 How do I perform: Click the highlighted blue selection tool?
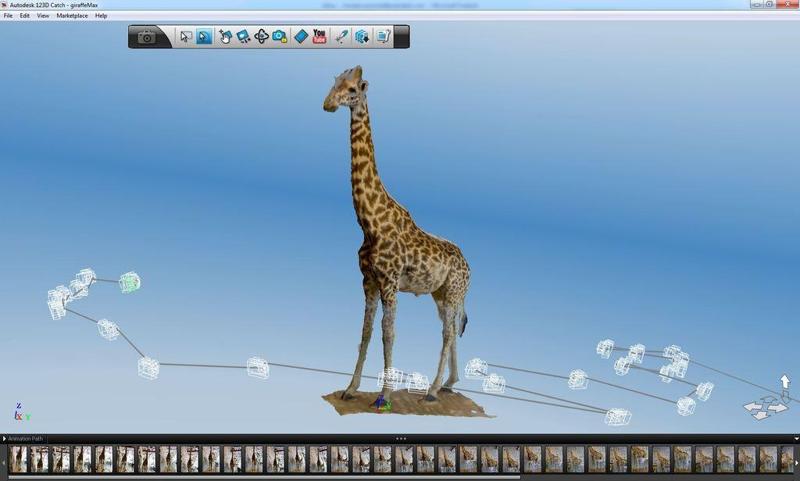204,36
